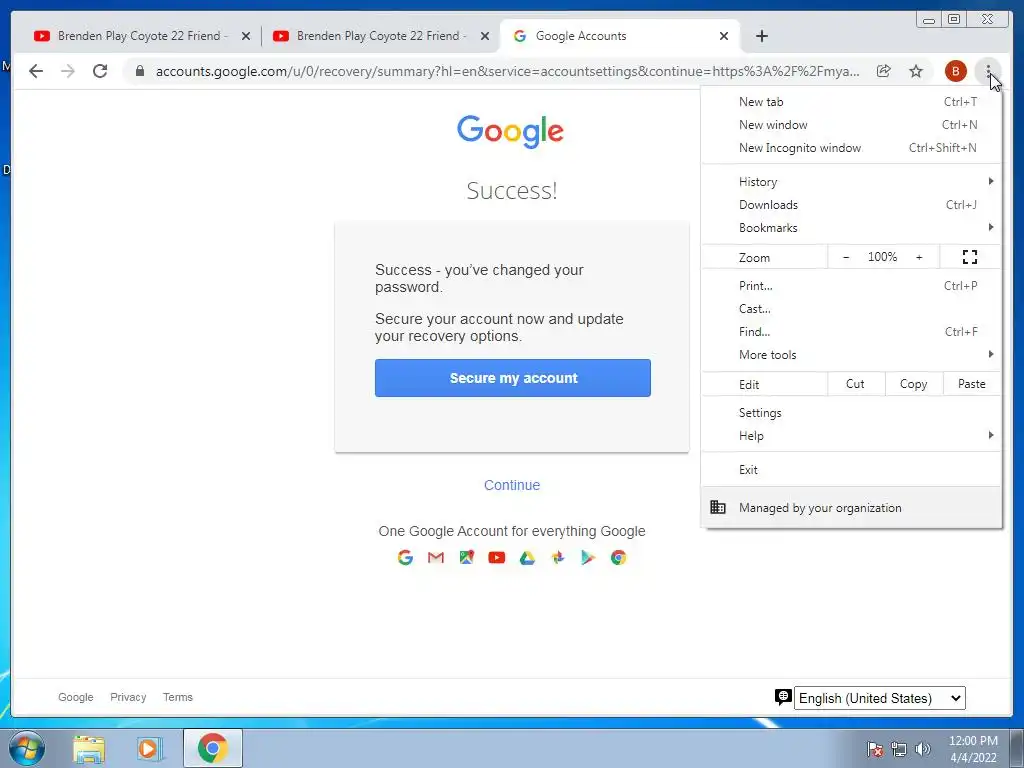The image size is (1024, 768).
Task: Select Find... in the menu
Action: [x=851, y=332]
